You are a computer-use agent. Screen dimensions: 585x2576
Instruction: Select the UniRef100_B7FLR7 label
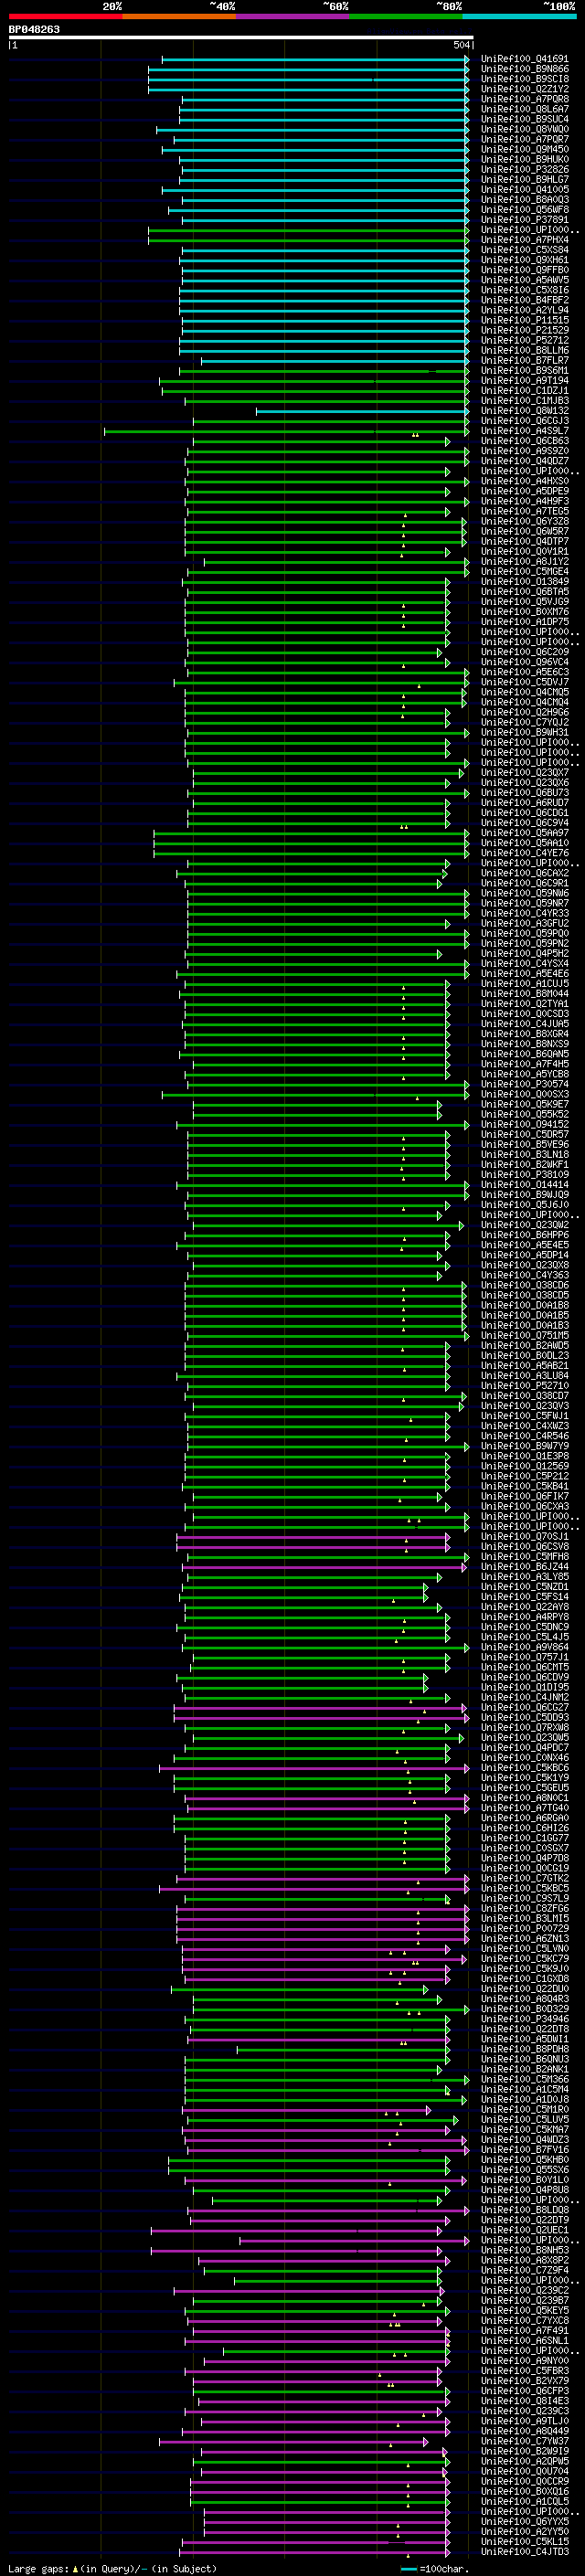click(525, 361)
